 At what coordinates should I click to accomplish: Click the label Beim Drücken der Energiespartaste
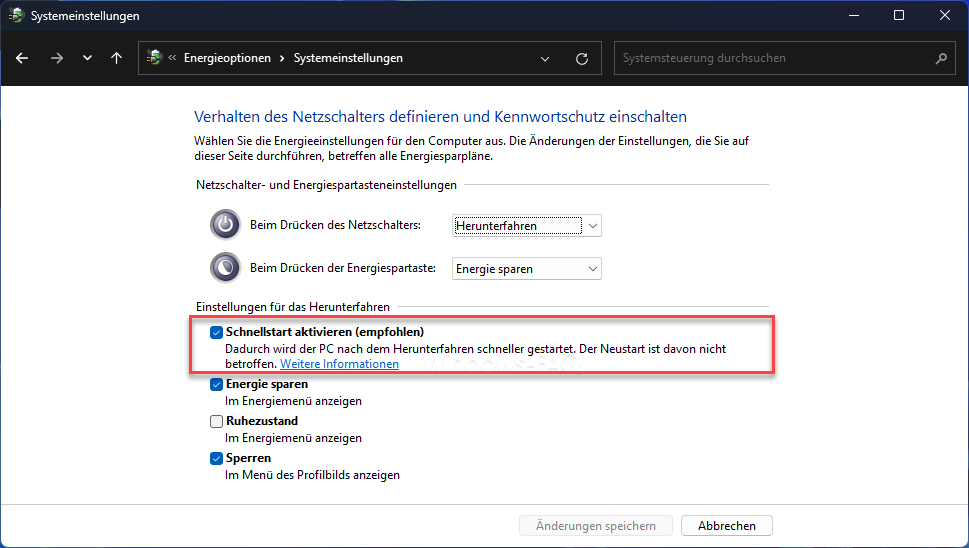coord(343,268)
